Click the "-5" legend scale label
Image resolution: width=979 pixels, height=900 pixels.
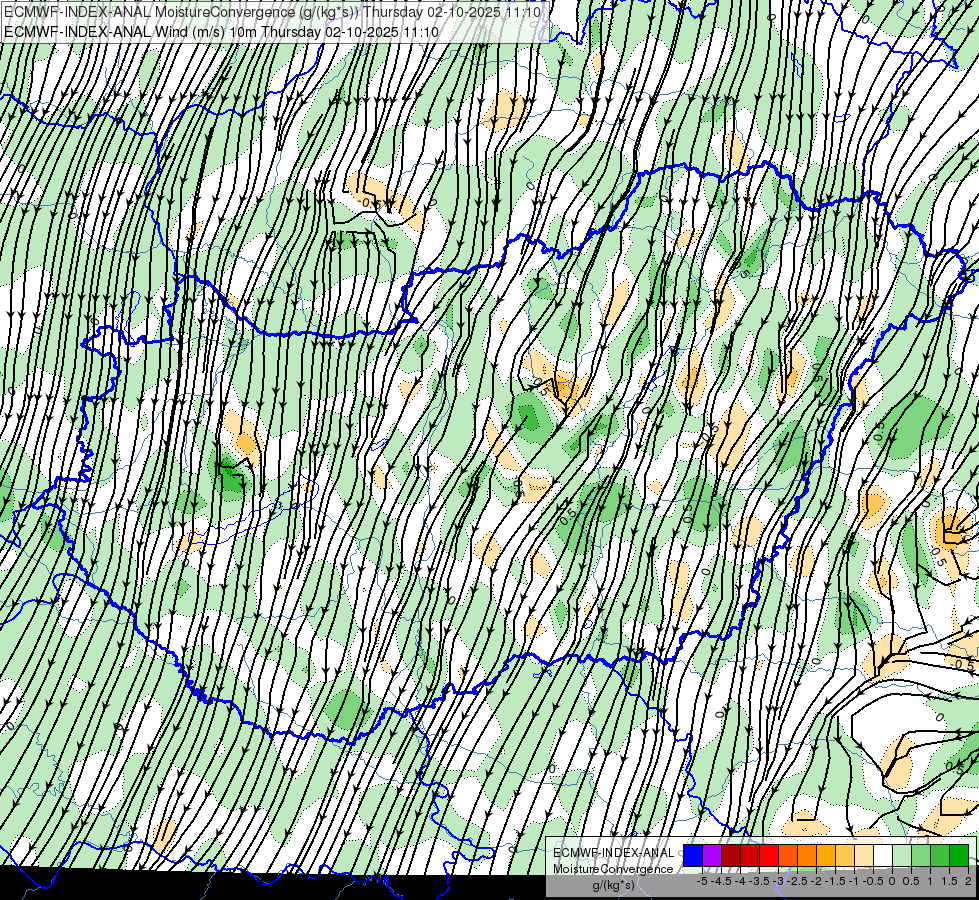pyautogui.click(x=702, y=881)
